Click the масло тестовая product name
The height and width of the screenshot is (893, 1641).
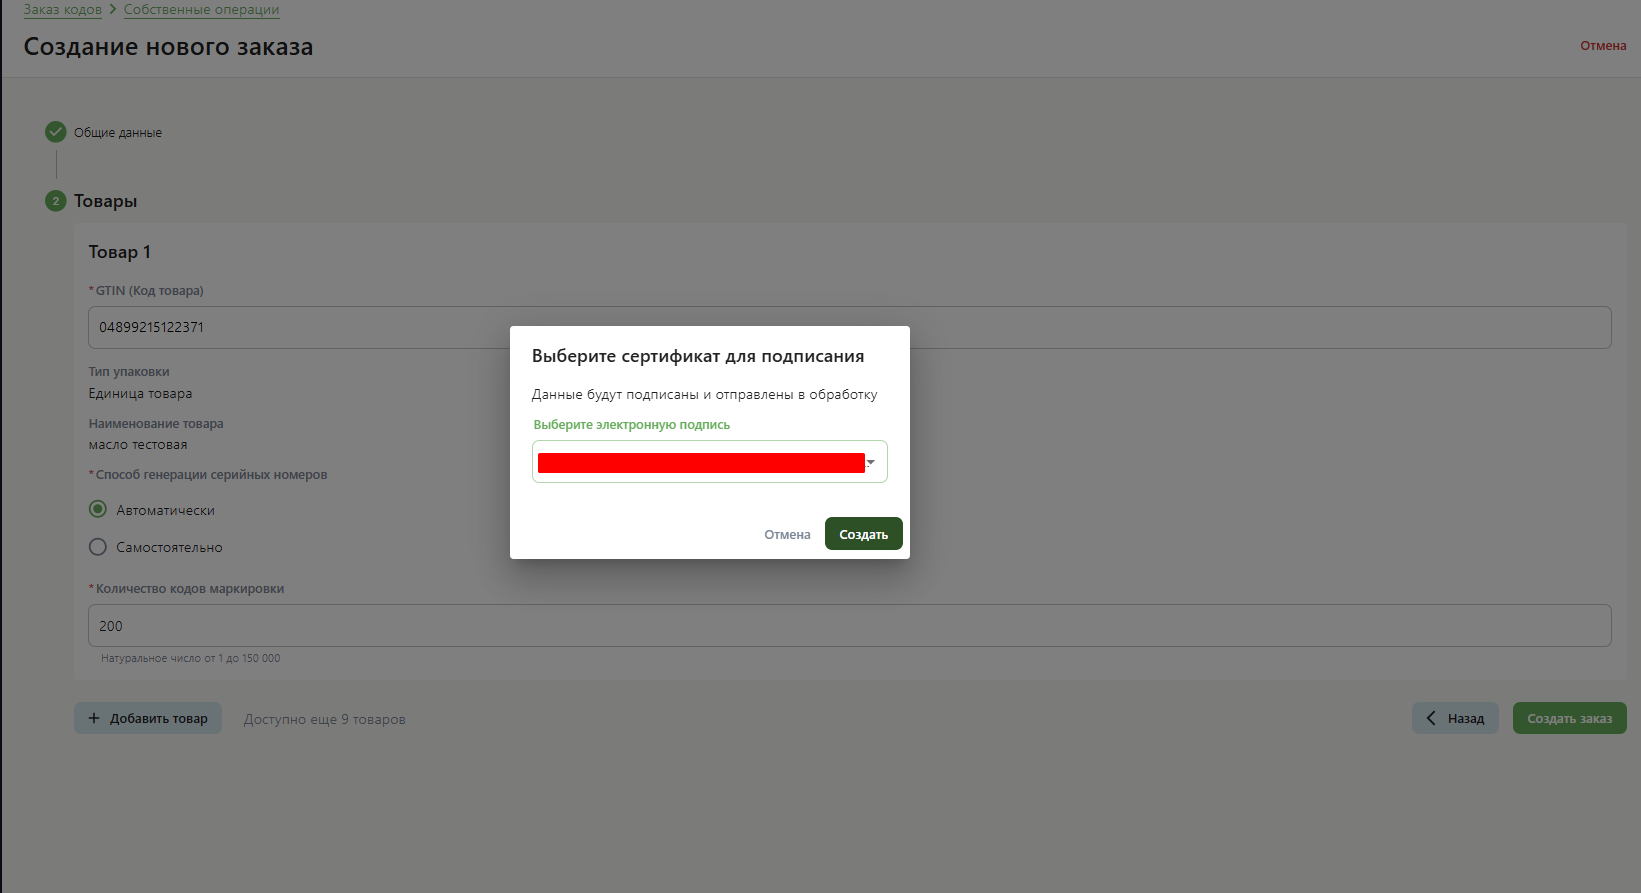tap(138, 445)
